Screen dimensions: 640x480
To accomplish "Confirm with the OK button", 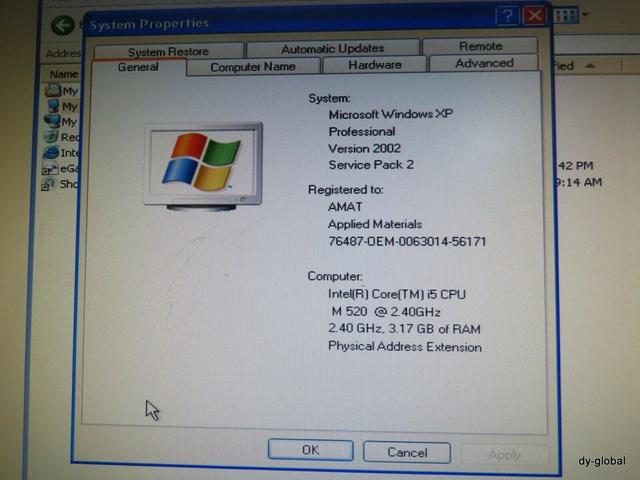I will click(311, 450).
